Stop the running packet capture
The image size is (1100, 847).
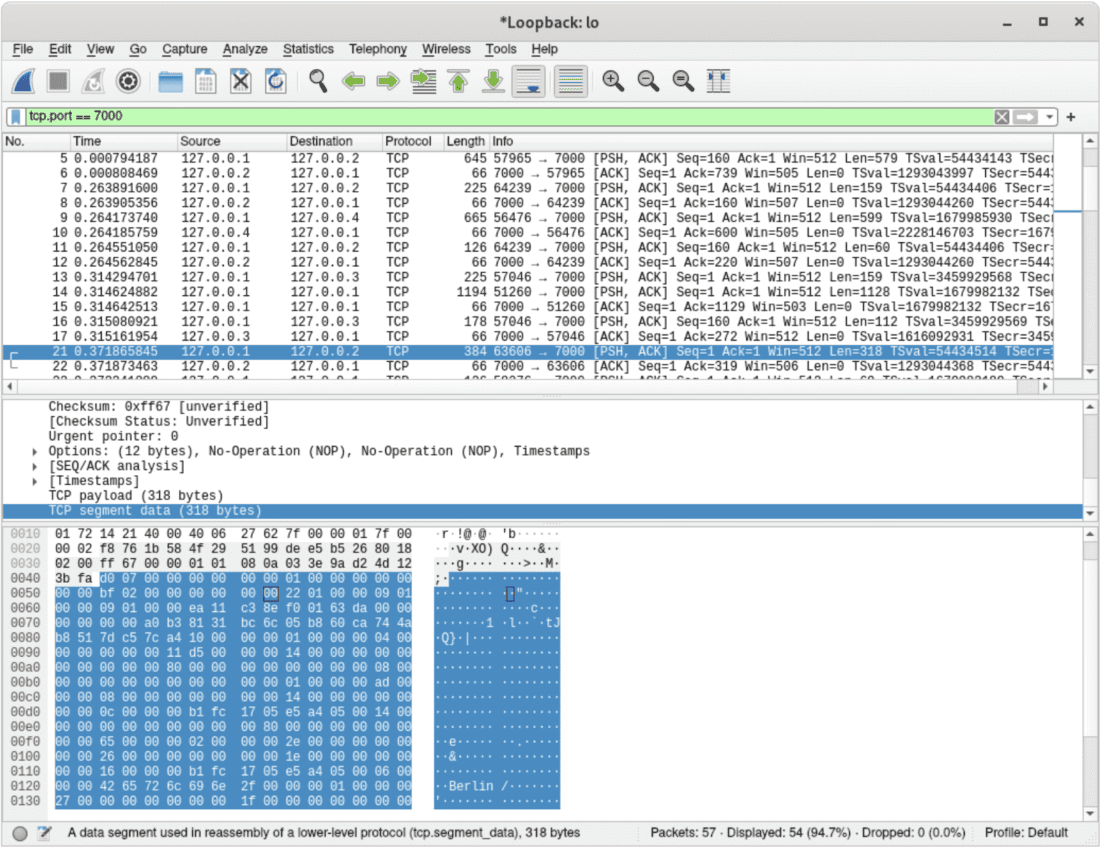pos(57,81)
